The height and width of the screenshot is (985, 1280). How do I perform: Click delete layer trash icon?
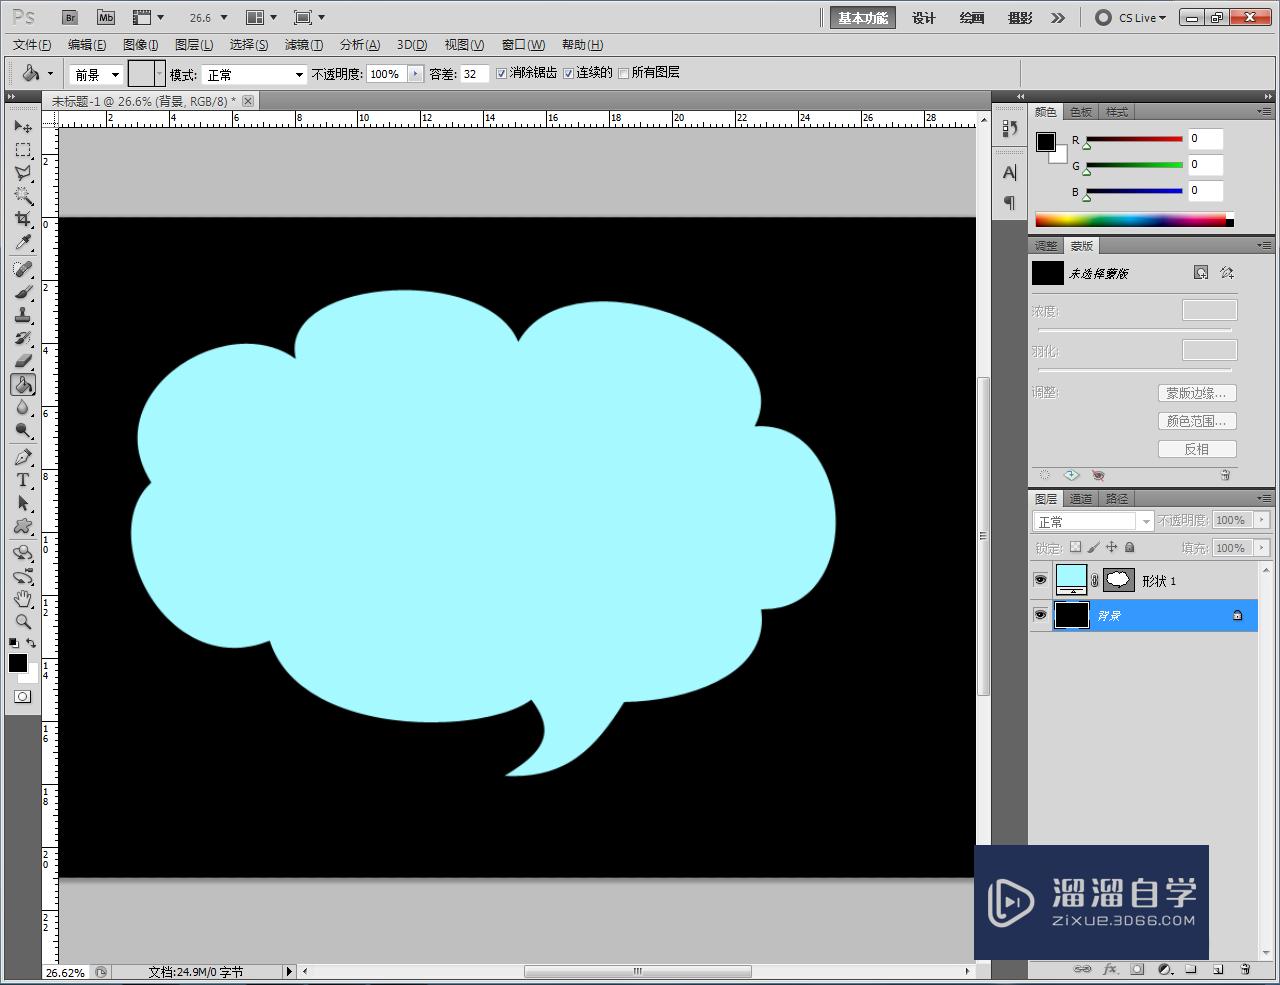(x=1245, y=969)
